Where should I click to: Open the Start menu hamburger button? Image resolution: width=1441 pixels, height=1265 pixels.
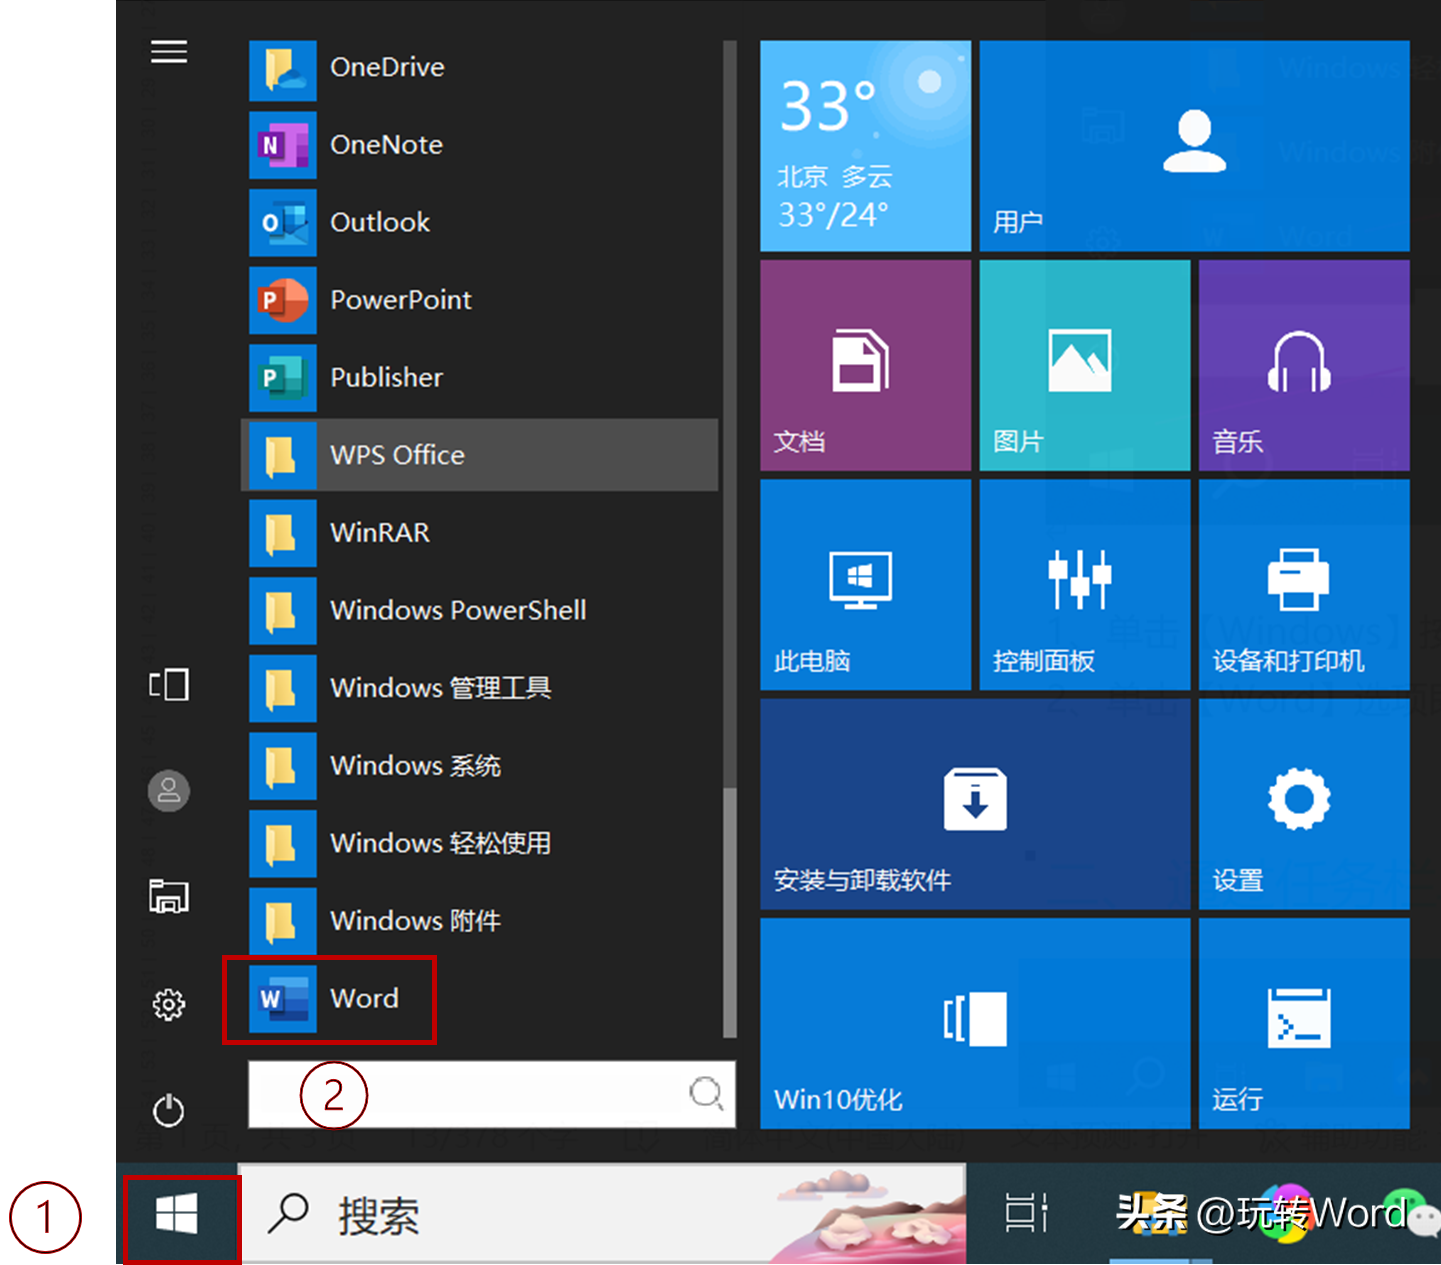169,52
